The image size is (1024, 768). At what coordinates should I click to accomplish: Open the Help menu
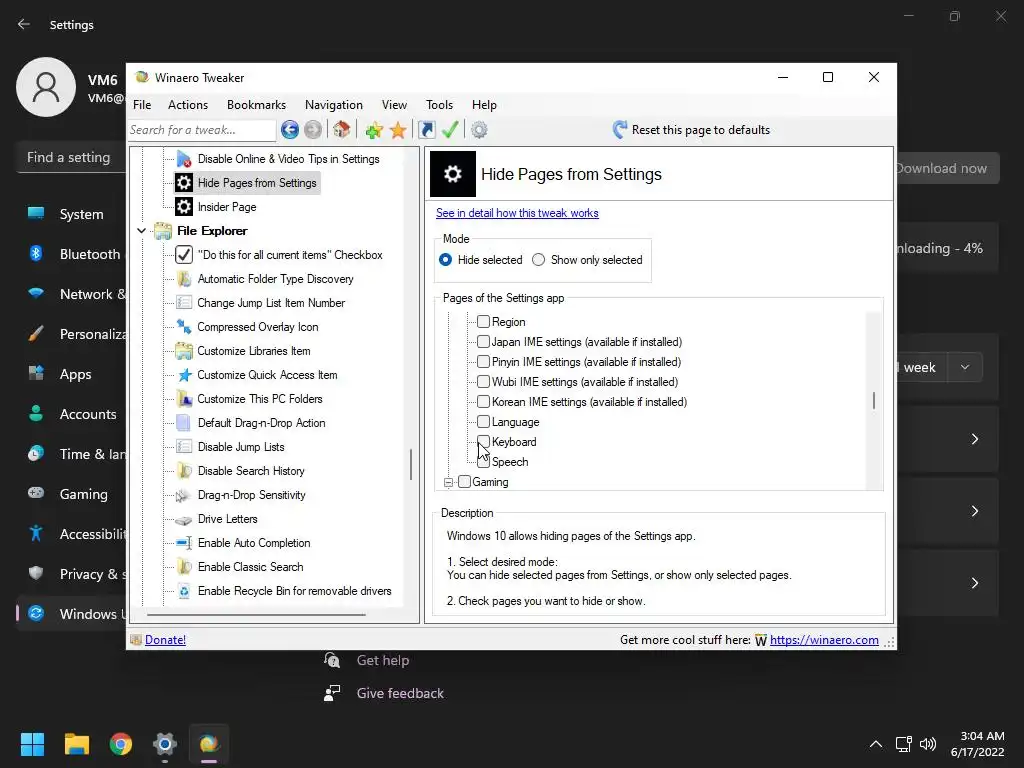(x=484, y=104)
